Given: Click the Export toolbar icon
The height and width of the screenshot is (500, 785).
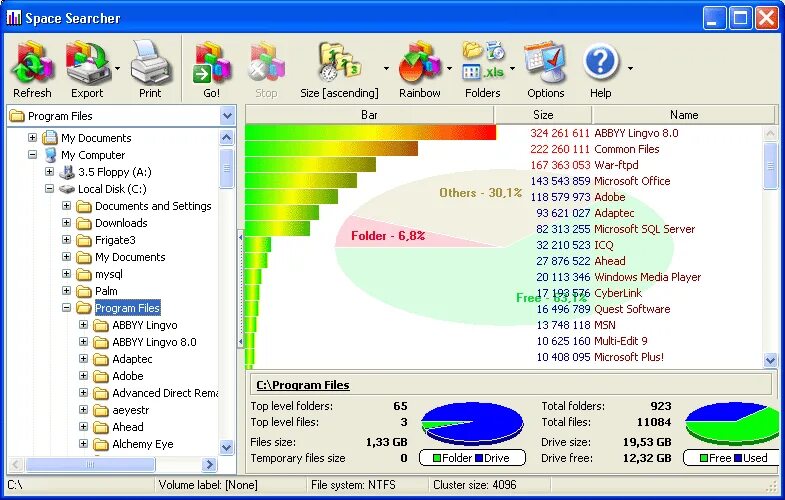Looking at the screenshot, I should click(88, 63).
